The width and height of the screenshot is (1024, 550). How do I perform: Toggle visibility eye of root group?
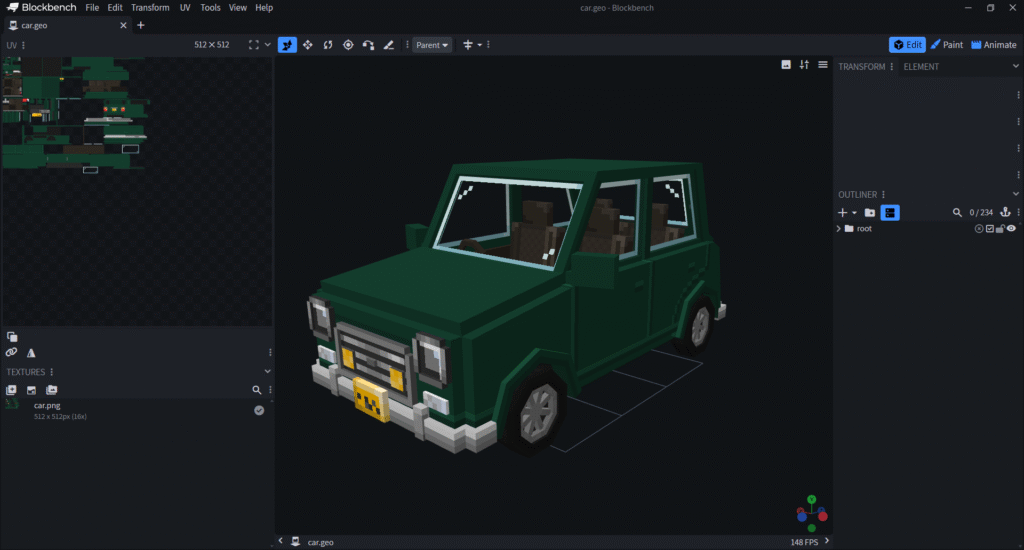pos(1011,229)
